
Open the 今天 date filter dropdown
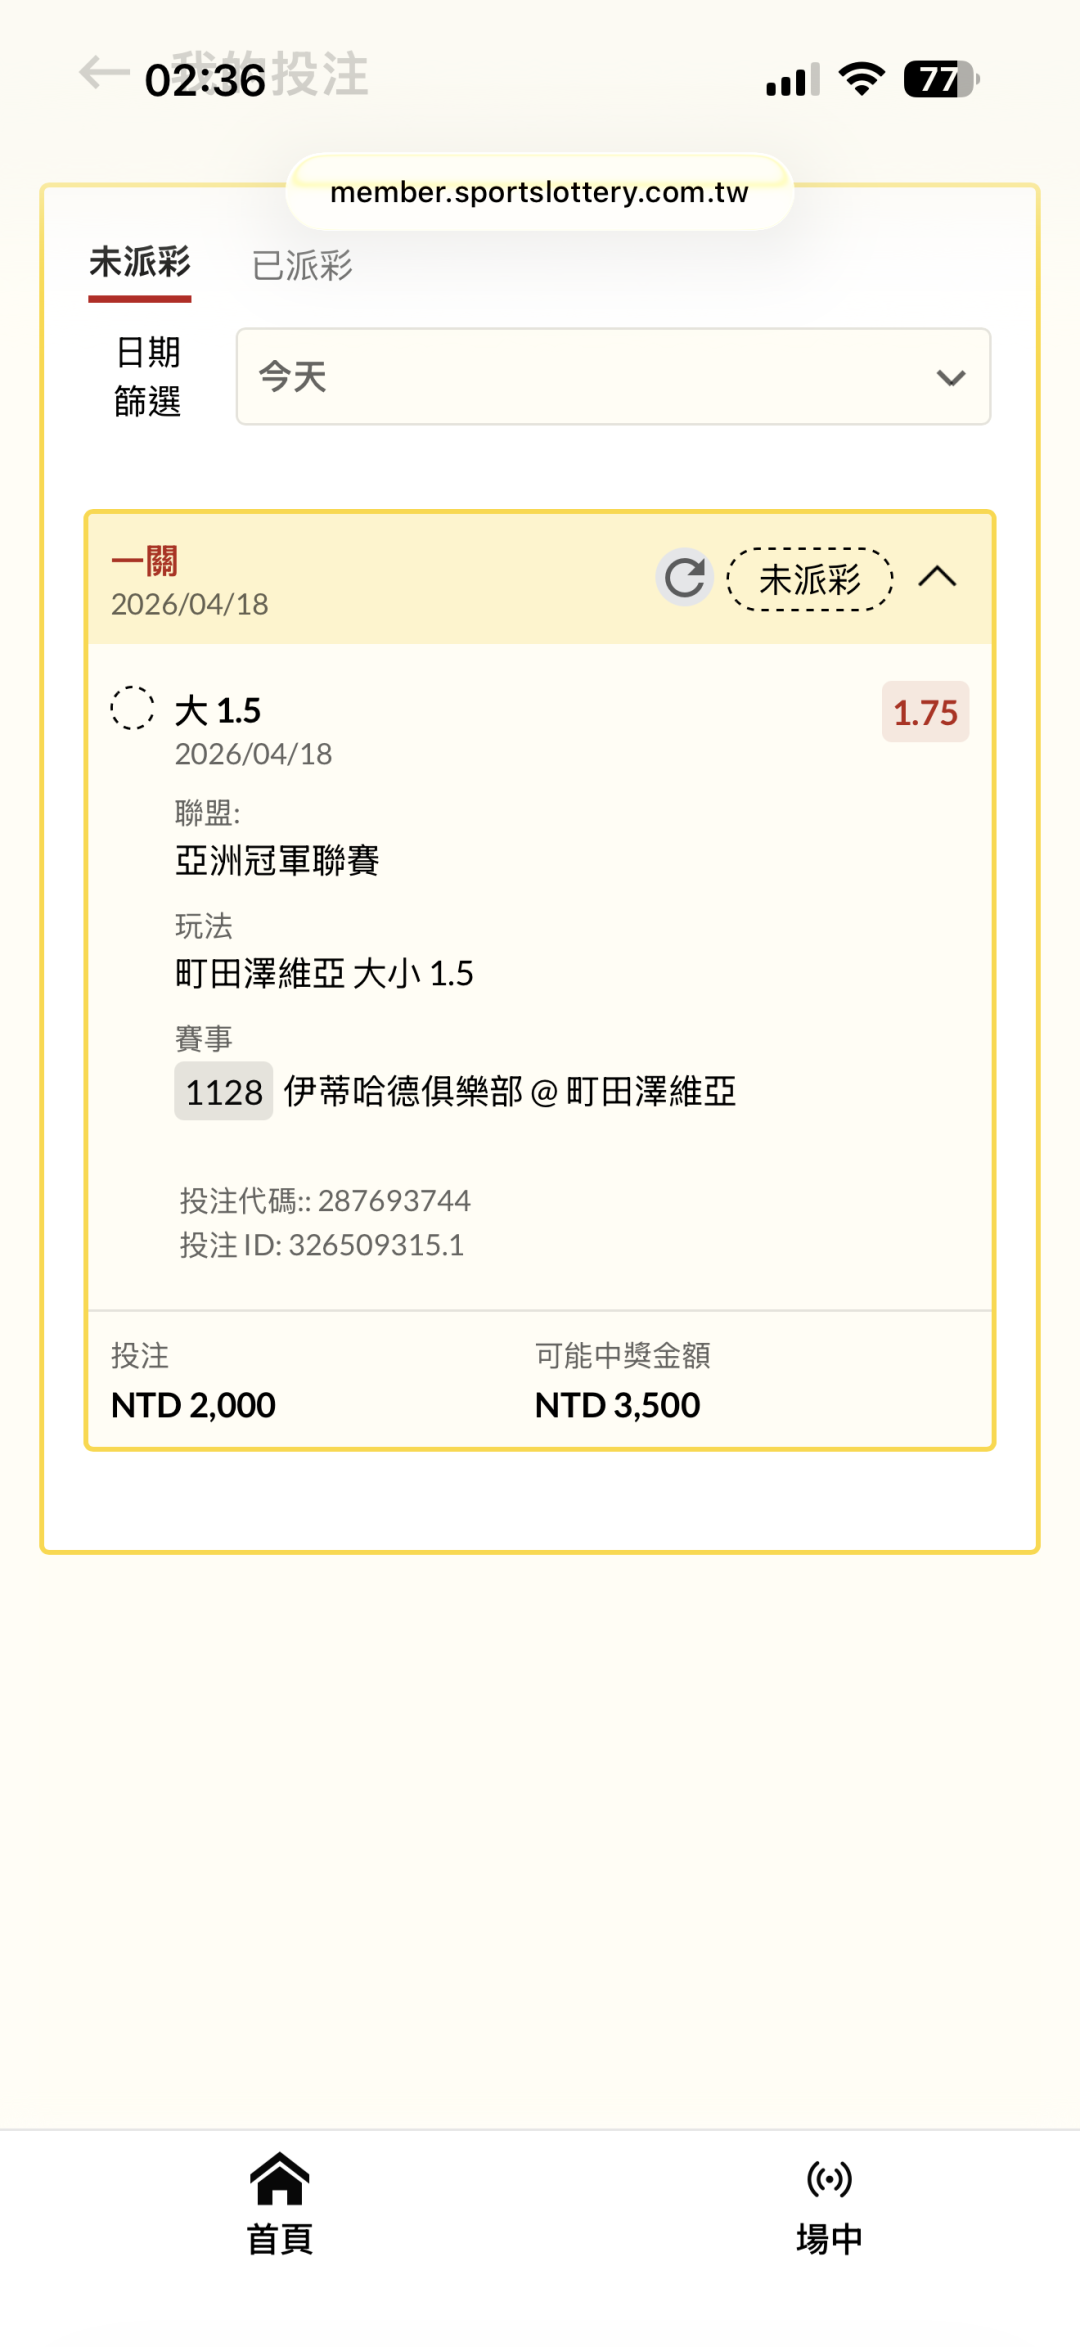pyautogui.click(x=613, y=377)
